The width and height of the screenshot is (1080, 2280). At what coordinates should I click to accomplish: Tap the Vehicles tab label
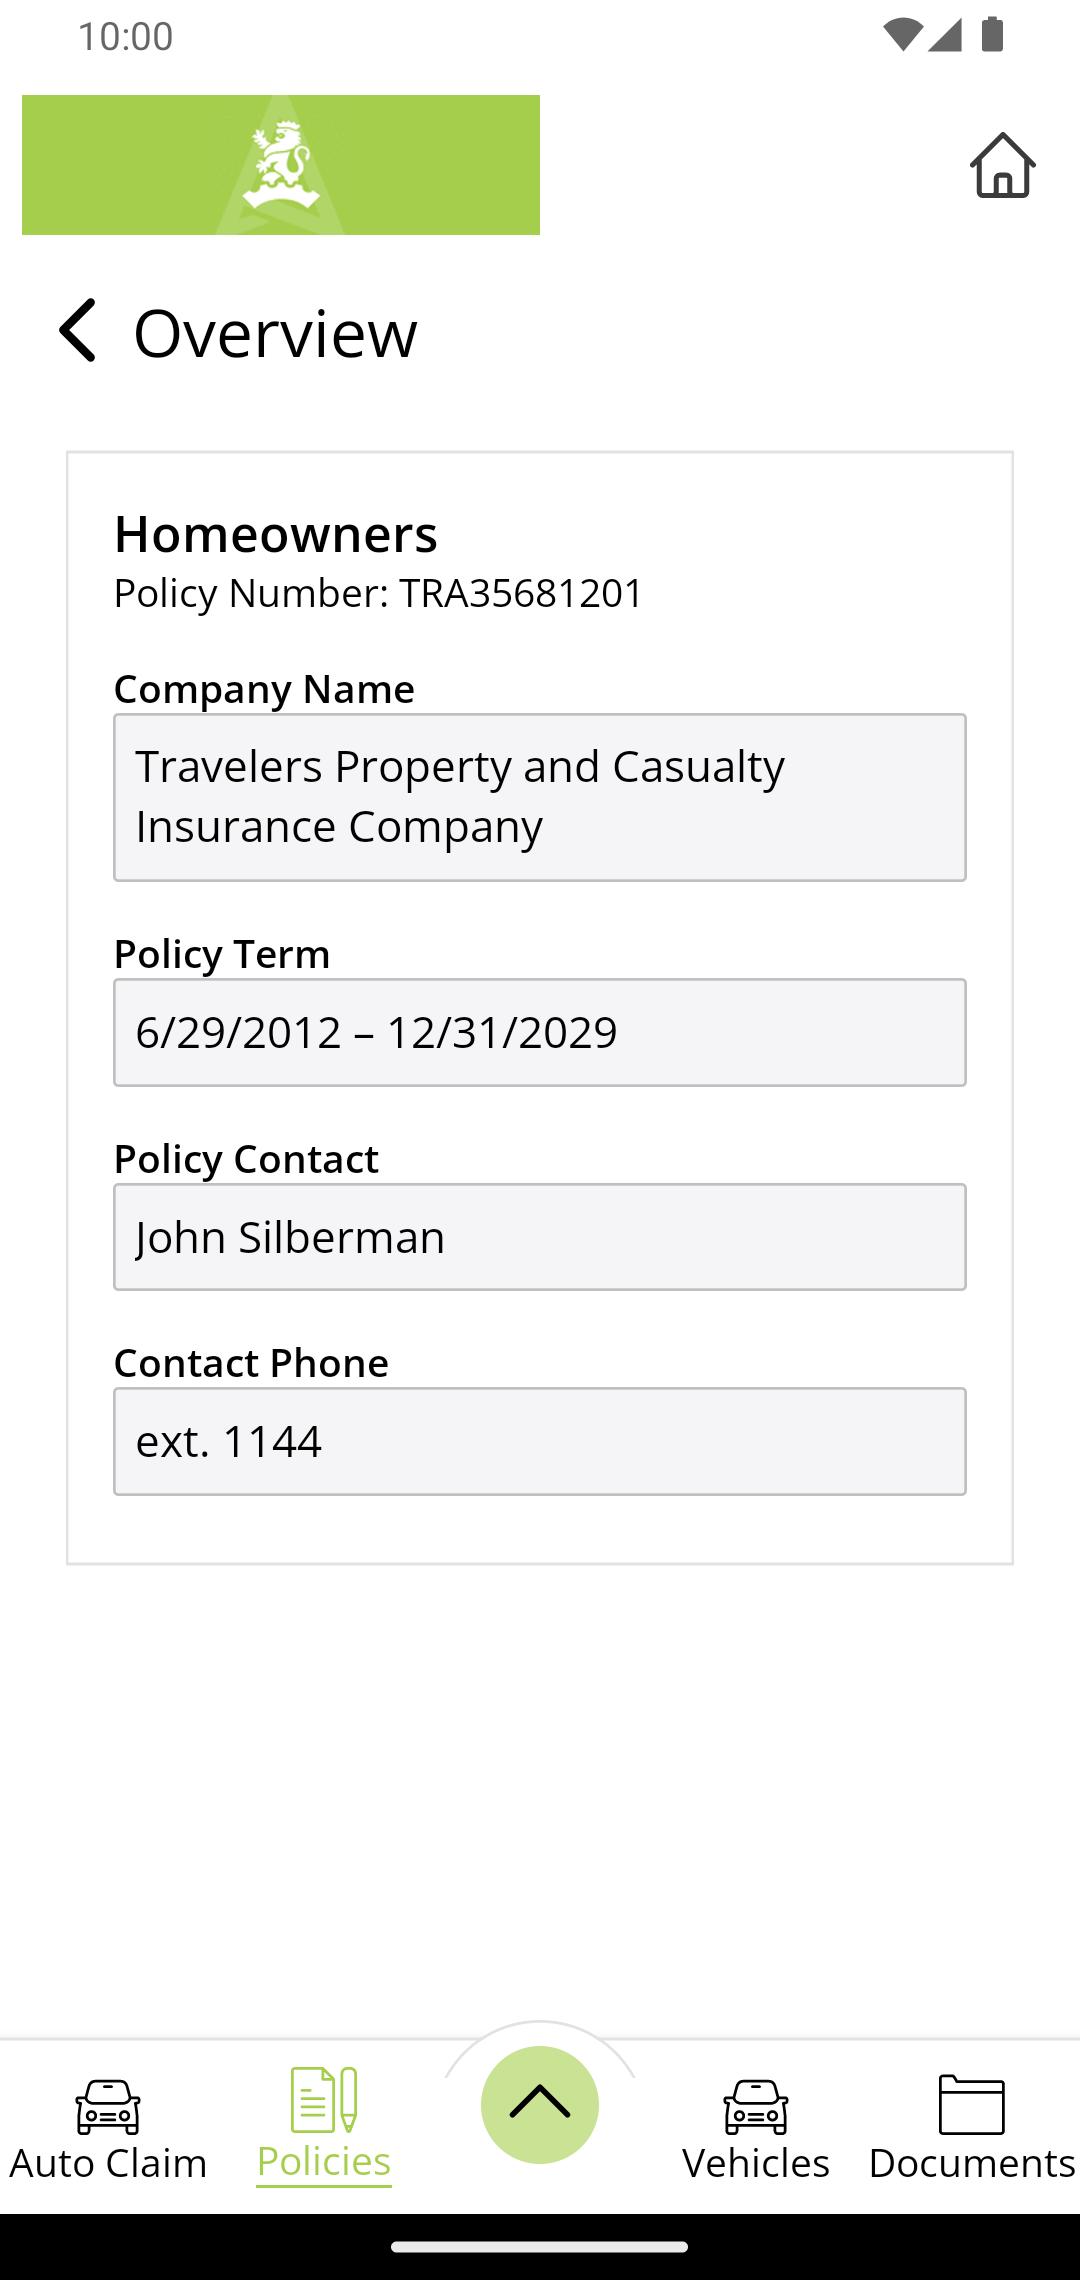[x=756, y=2163]
